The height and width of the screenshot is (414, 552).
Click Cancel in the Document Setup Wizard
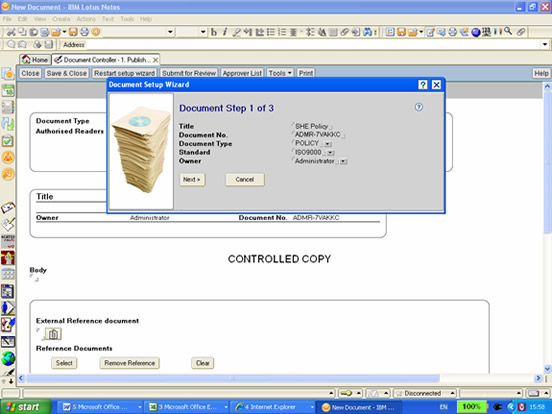(x=245, y=180)
